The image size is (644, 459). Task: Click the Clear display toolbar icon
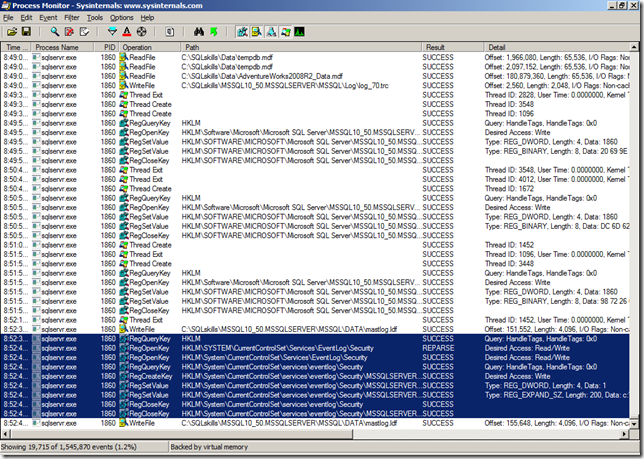[x=84, y=32]
